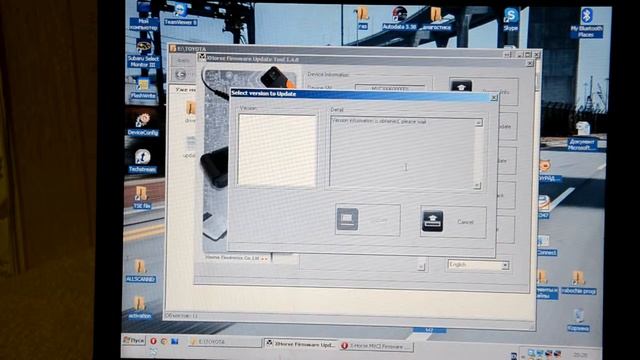
Task: Launch the FlashWrite desktop shortcut
Action: (x=143, y=89)
